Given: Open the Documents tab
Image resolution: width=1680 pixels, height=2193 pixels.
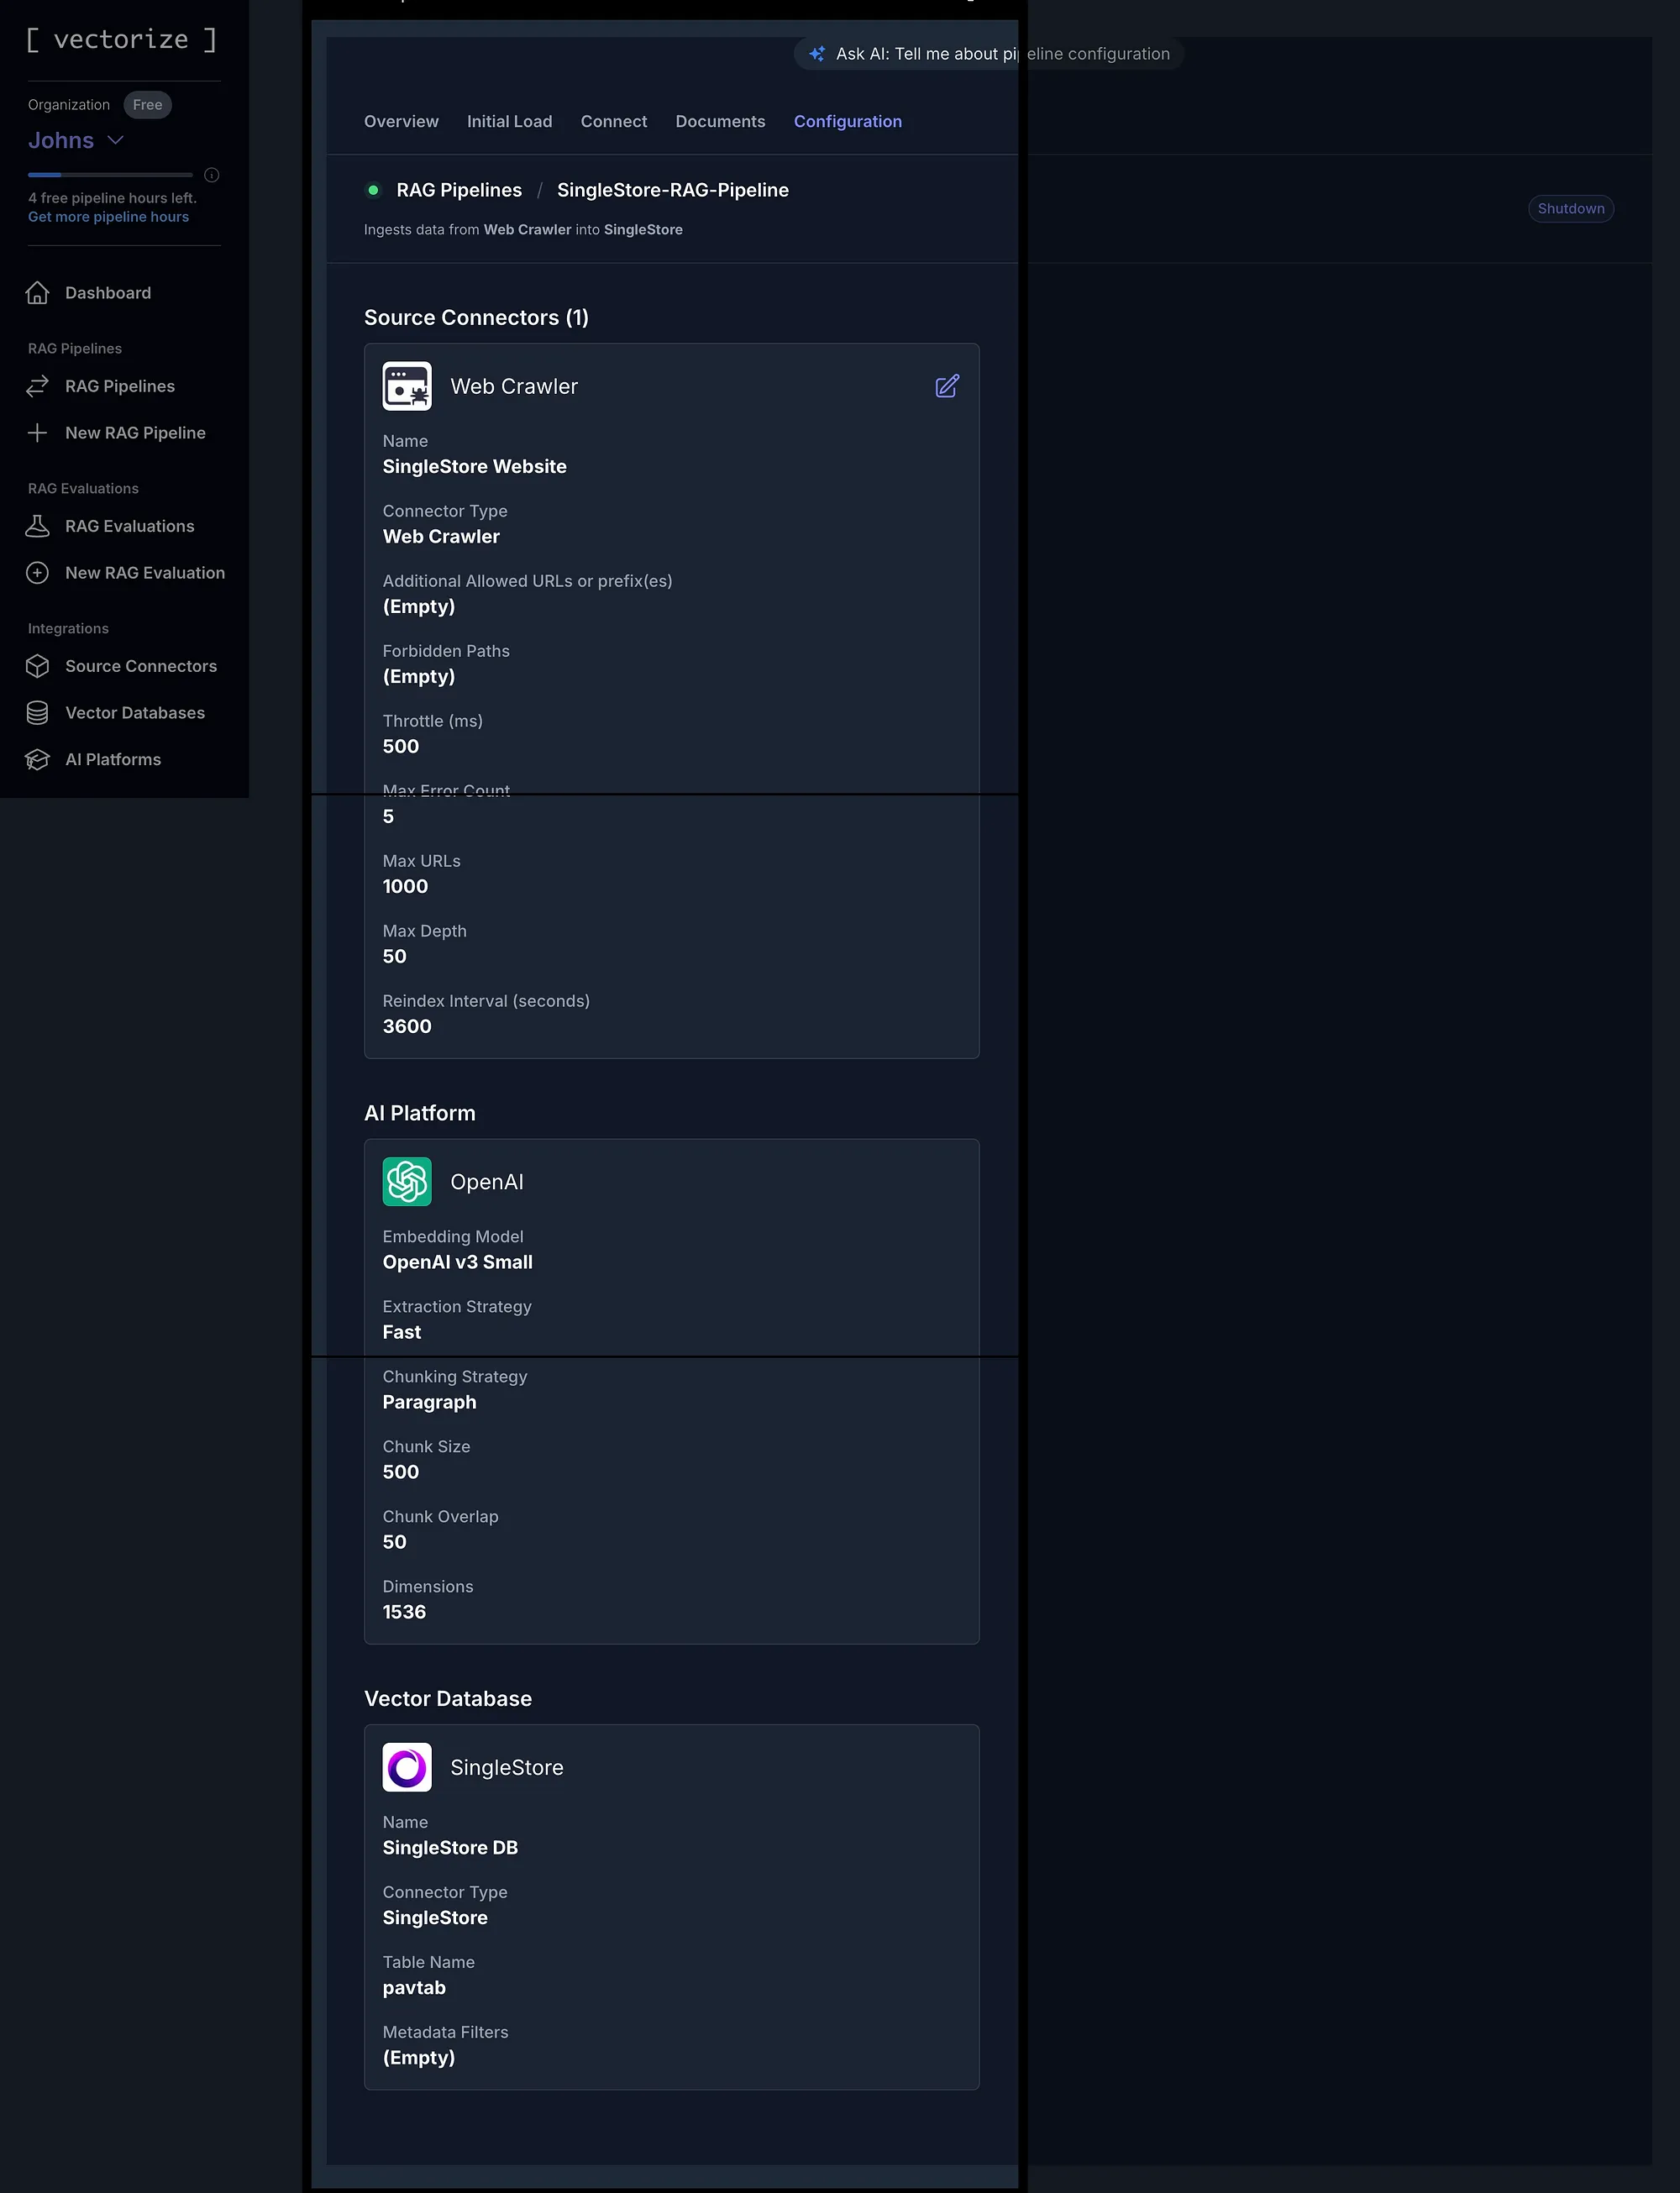Looking at the screenshot, I should pyautogui.click(x=720, y=121).
